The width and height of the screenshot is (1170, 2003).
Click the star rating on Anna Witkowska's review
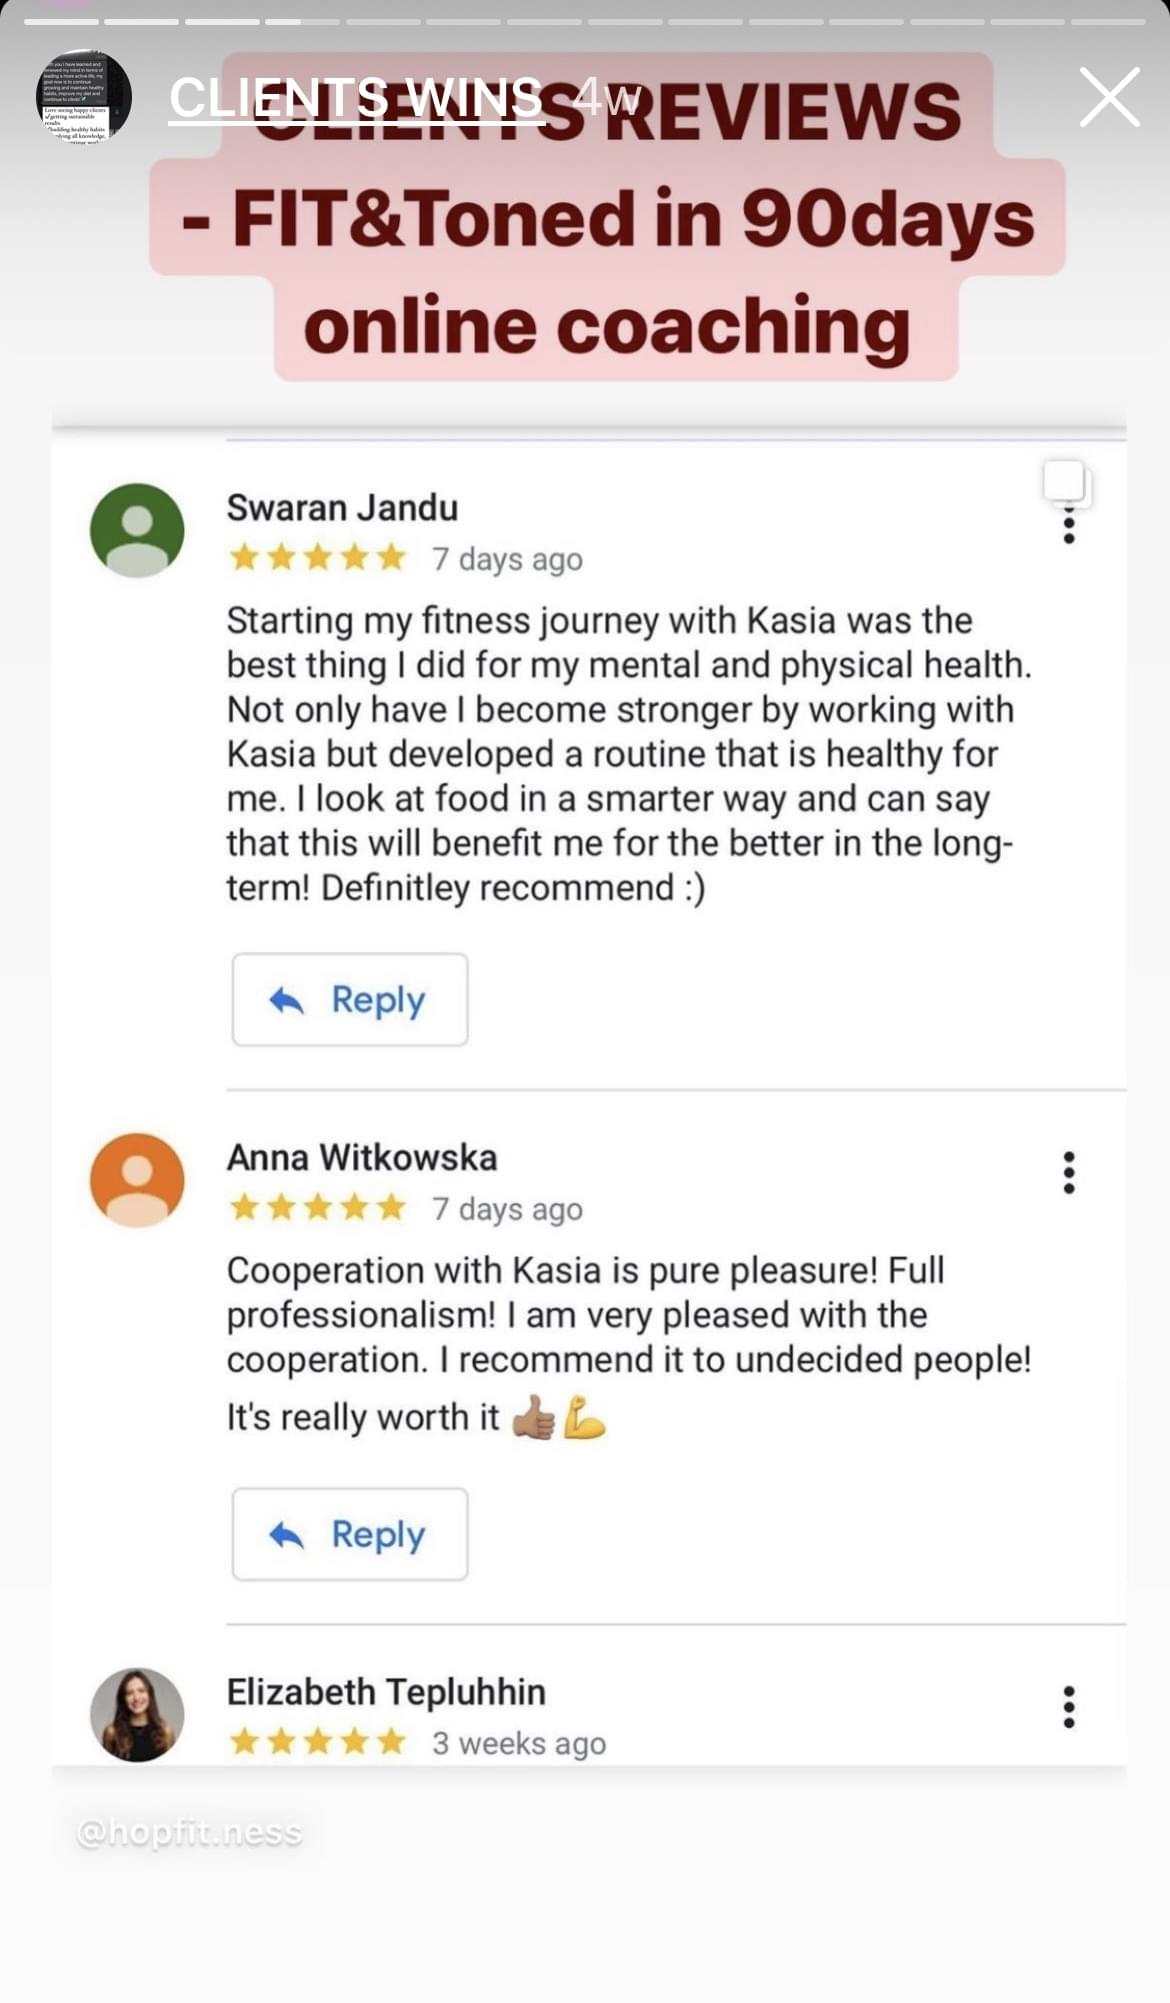[317, 1208]
